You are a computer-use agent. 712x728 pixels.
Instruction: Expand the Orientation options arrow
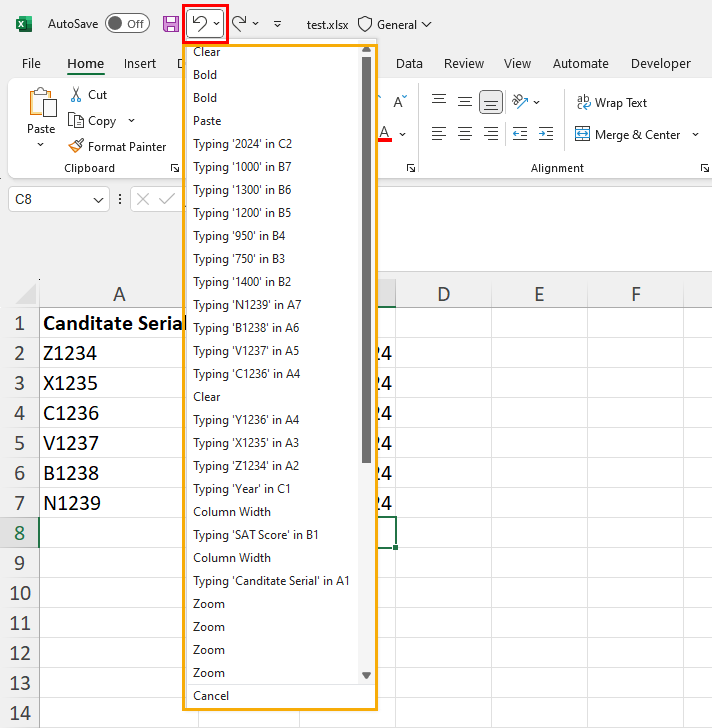537,102
